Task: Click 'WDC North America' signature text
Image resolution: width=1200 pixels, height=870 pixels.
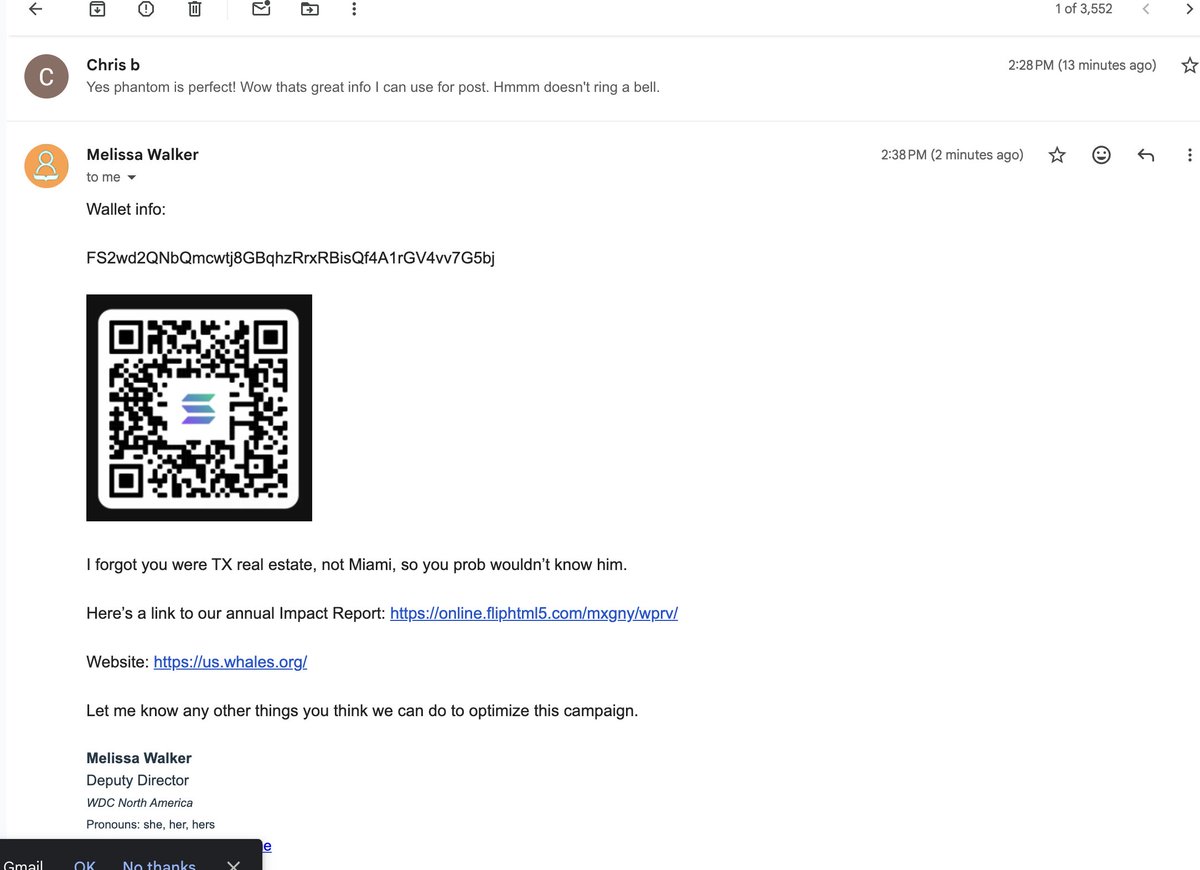Action: [139, 803]
